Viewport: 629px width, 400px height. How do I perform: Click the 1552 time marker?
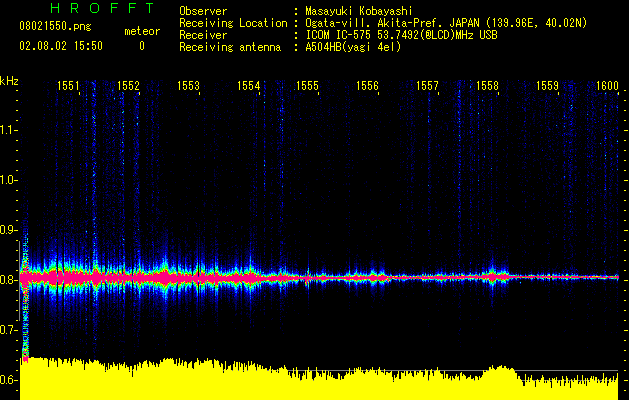[x=128, y=85]
